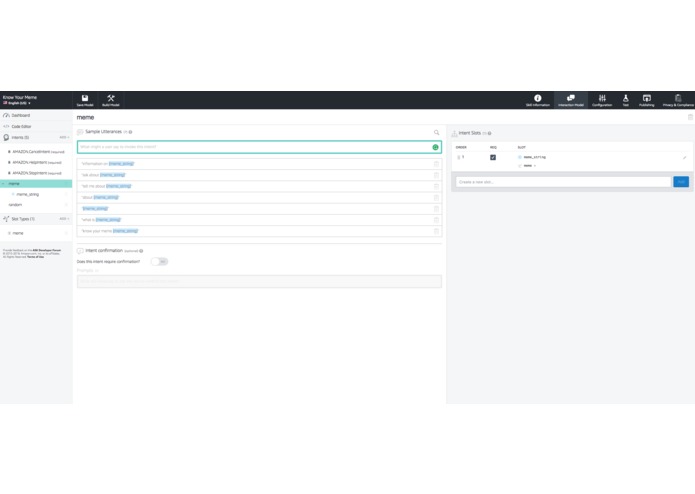Open the Privacy & Compliance tab
The height and width of the screenshot is (494, 695).
click(x=678, y=100)
